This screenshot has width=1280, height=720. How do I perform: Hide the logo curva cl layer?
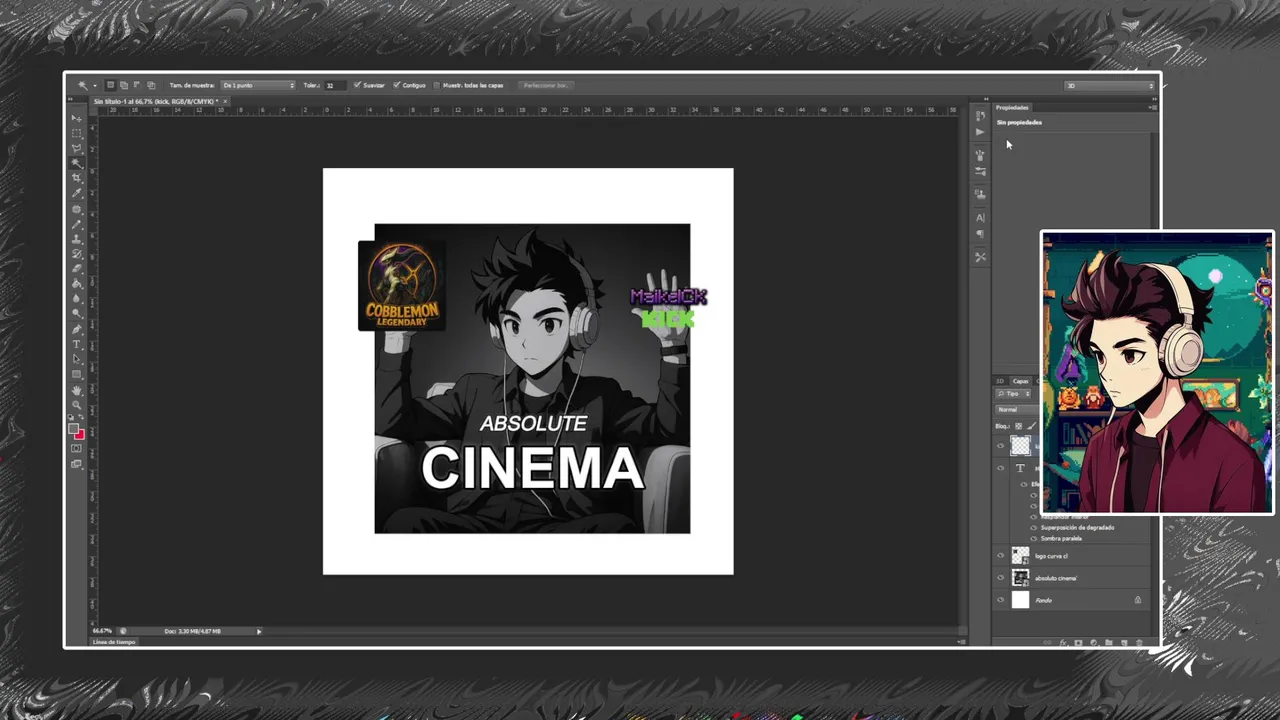[1000, 556]
